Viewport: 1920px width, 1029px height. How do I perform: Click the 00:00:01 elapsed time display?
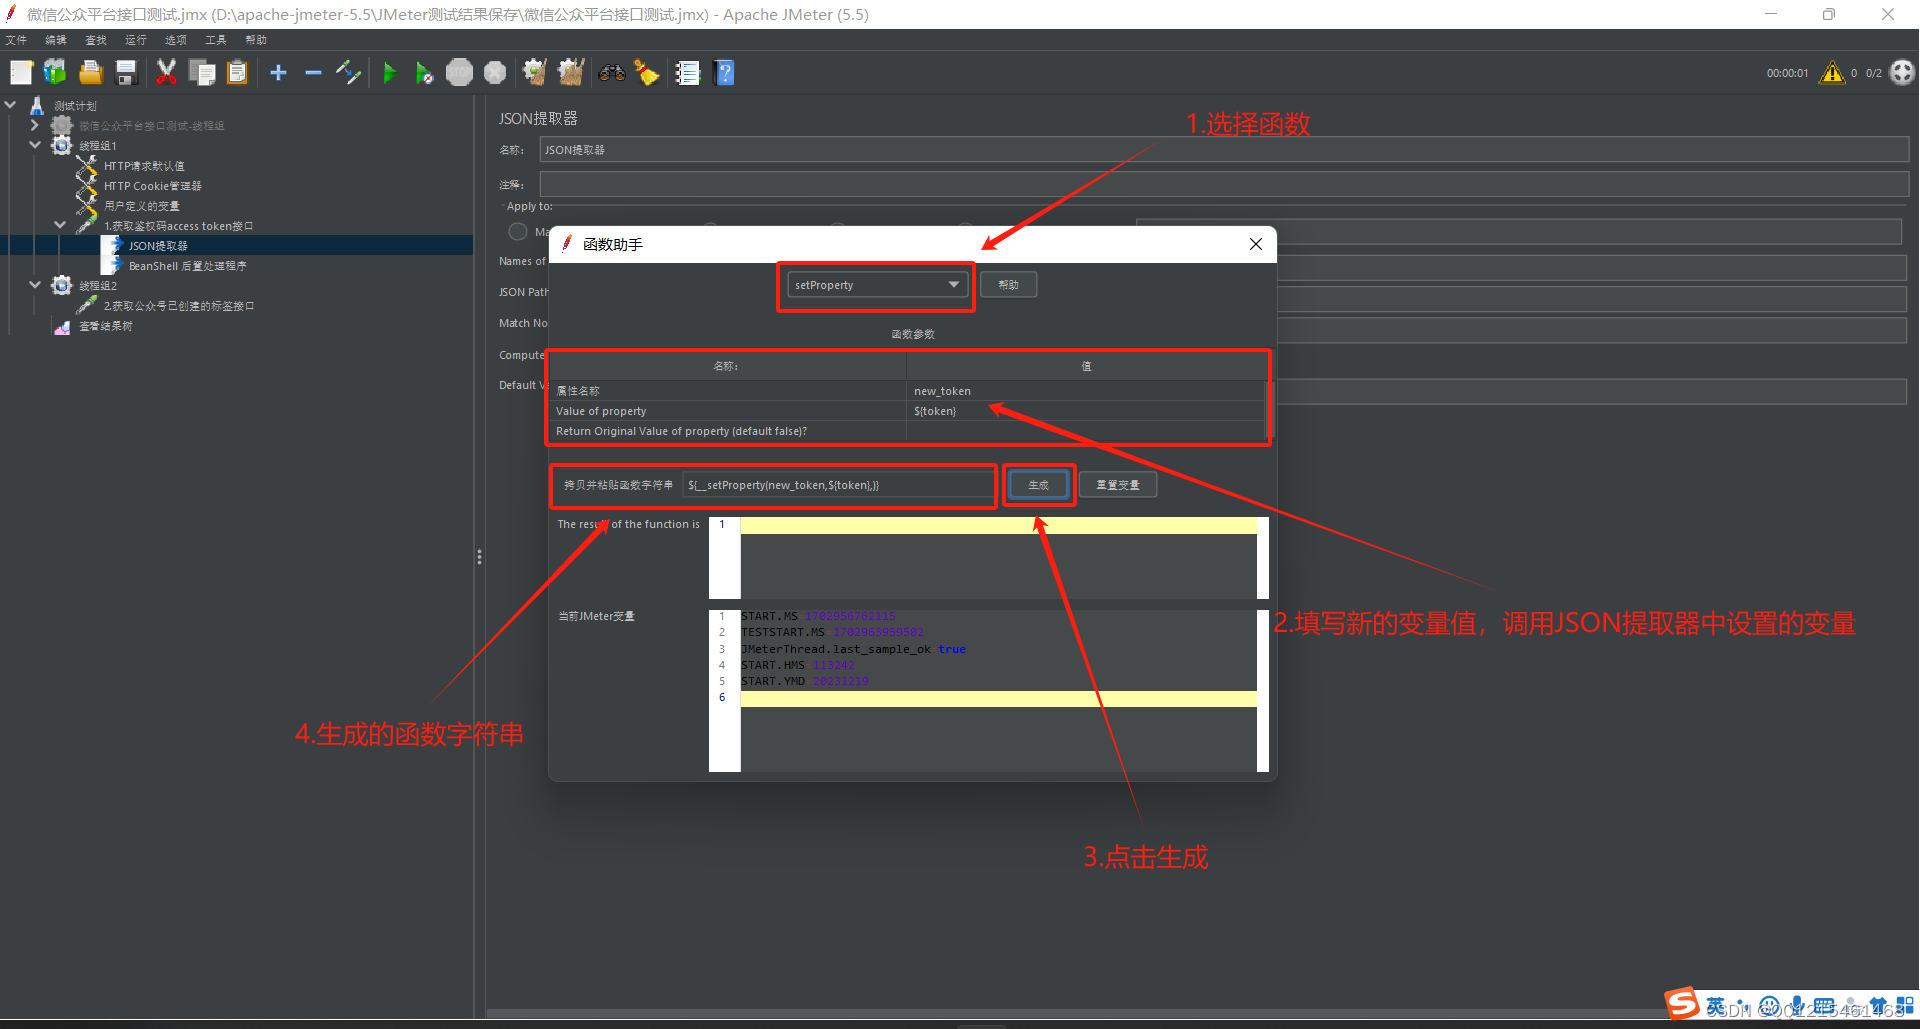click(x=1787, y=73)
